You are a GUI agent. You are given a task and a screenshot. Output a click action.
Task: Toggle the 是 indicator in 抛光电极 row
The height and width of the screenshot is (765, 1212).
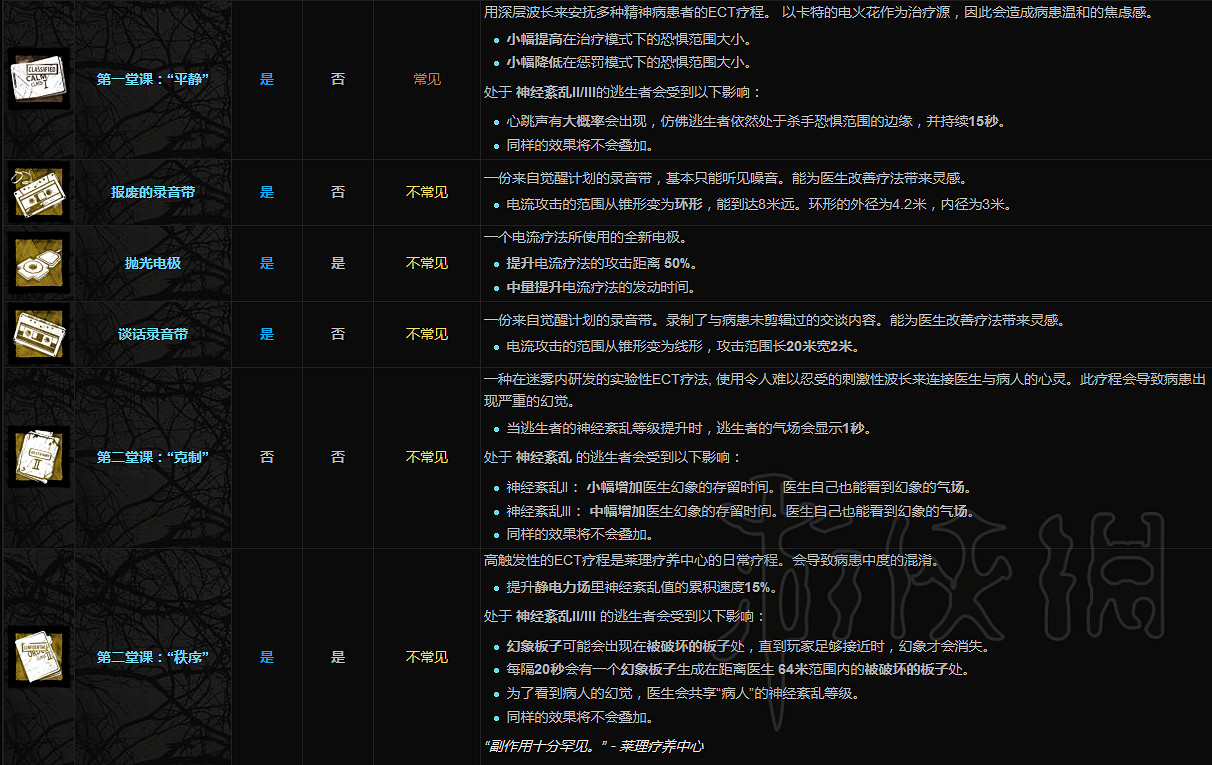point(267,263)
